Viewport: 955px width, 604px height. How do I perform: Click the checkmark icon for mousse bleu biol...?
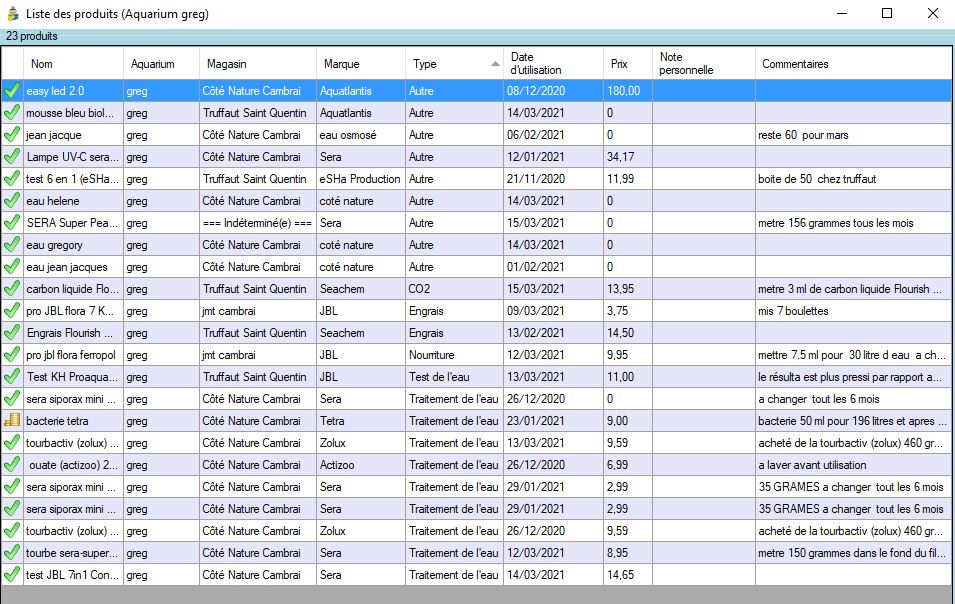[x=12, y=113]
